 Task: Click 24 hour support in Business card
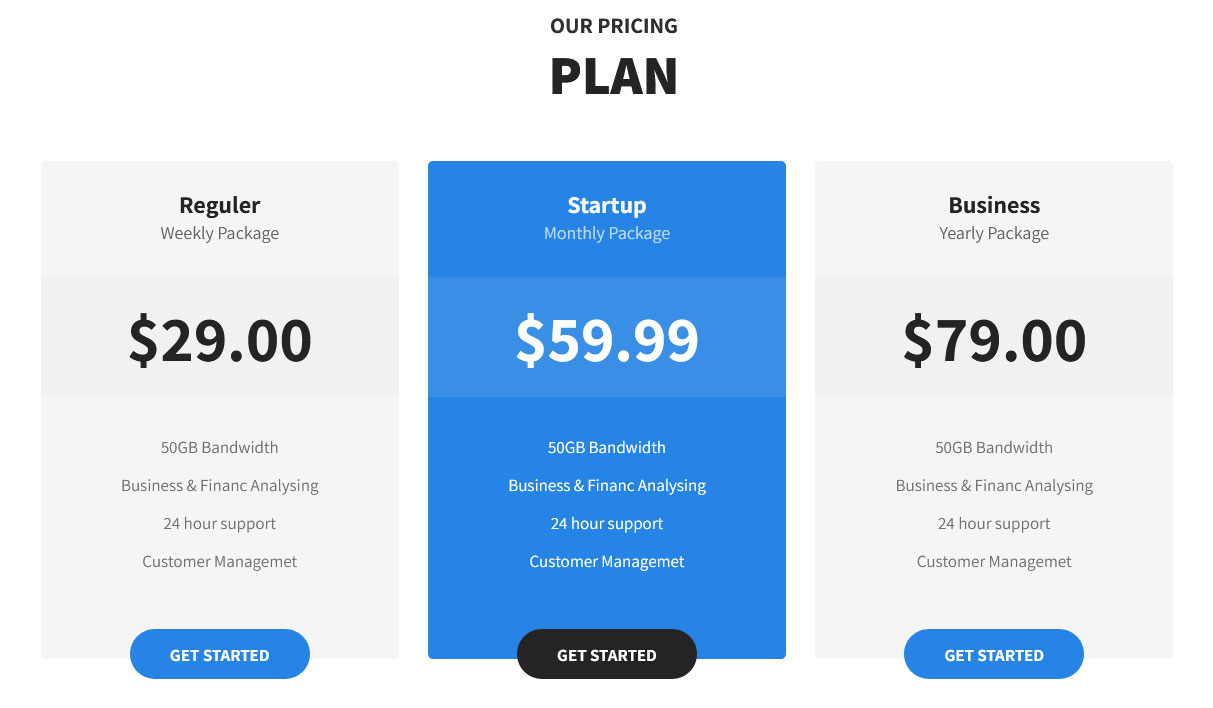(x=994, y=523)
